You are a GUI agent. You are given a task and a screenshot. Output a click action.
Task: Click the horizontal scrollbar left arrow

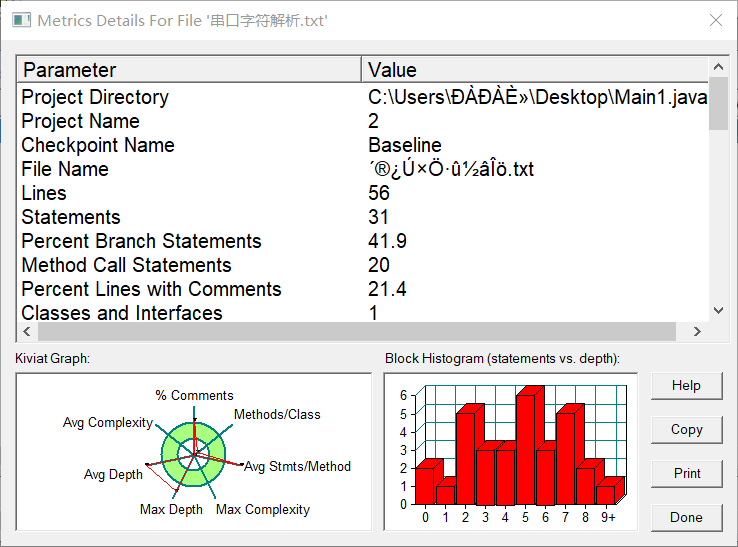point(27,331)
